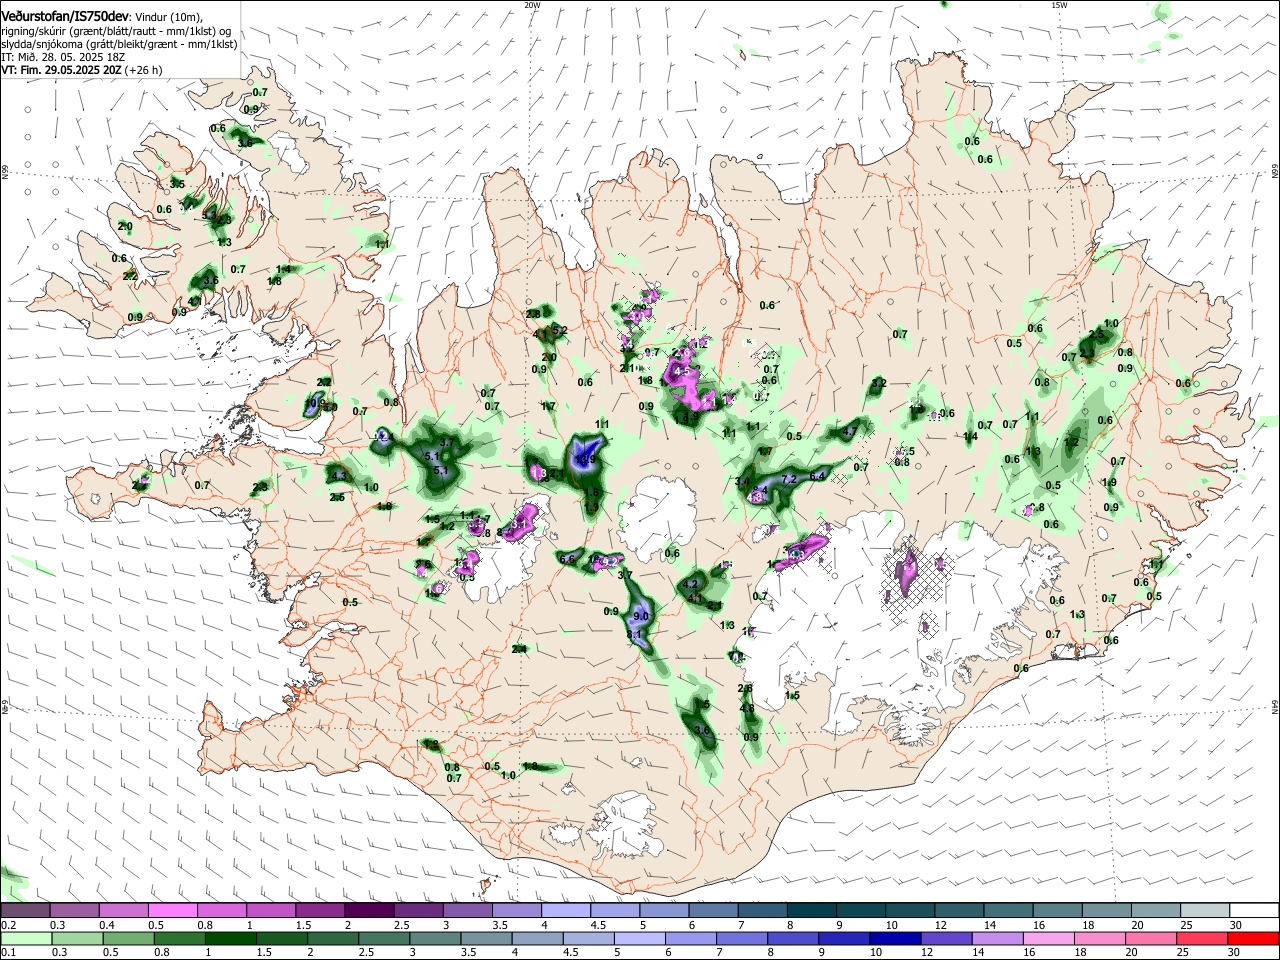Click the 8.1 precipitation value on the map
This screenshot has height=960, width=1280.
click(x=634, y=635)
